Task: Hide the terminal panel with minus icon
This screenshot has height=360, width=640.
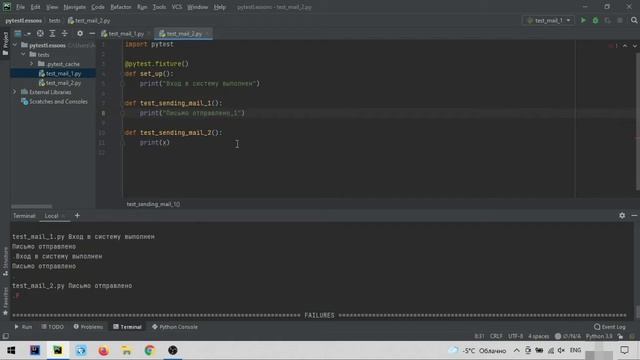Action: [x=634, y=216]
